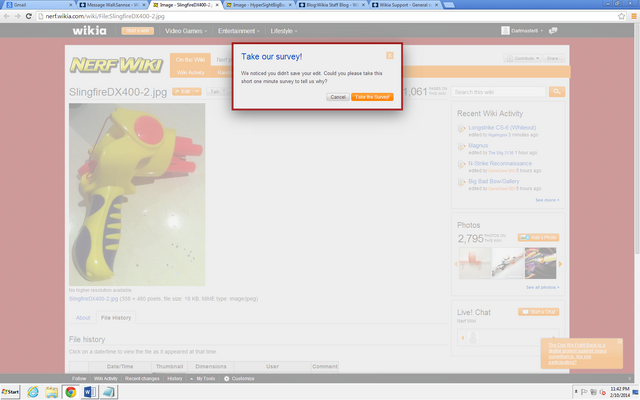Open the Contribute dropdown
The image size is (640, 400).
522,58
